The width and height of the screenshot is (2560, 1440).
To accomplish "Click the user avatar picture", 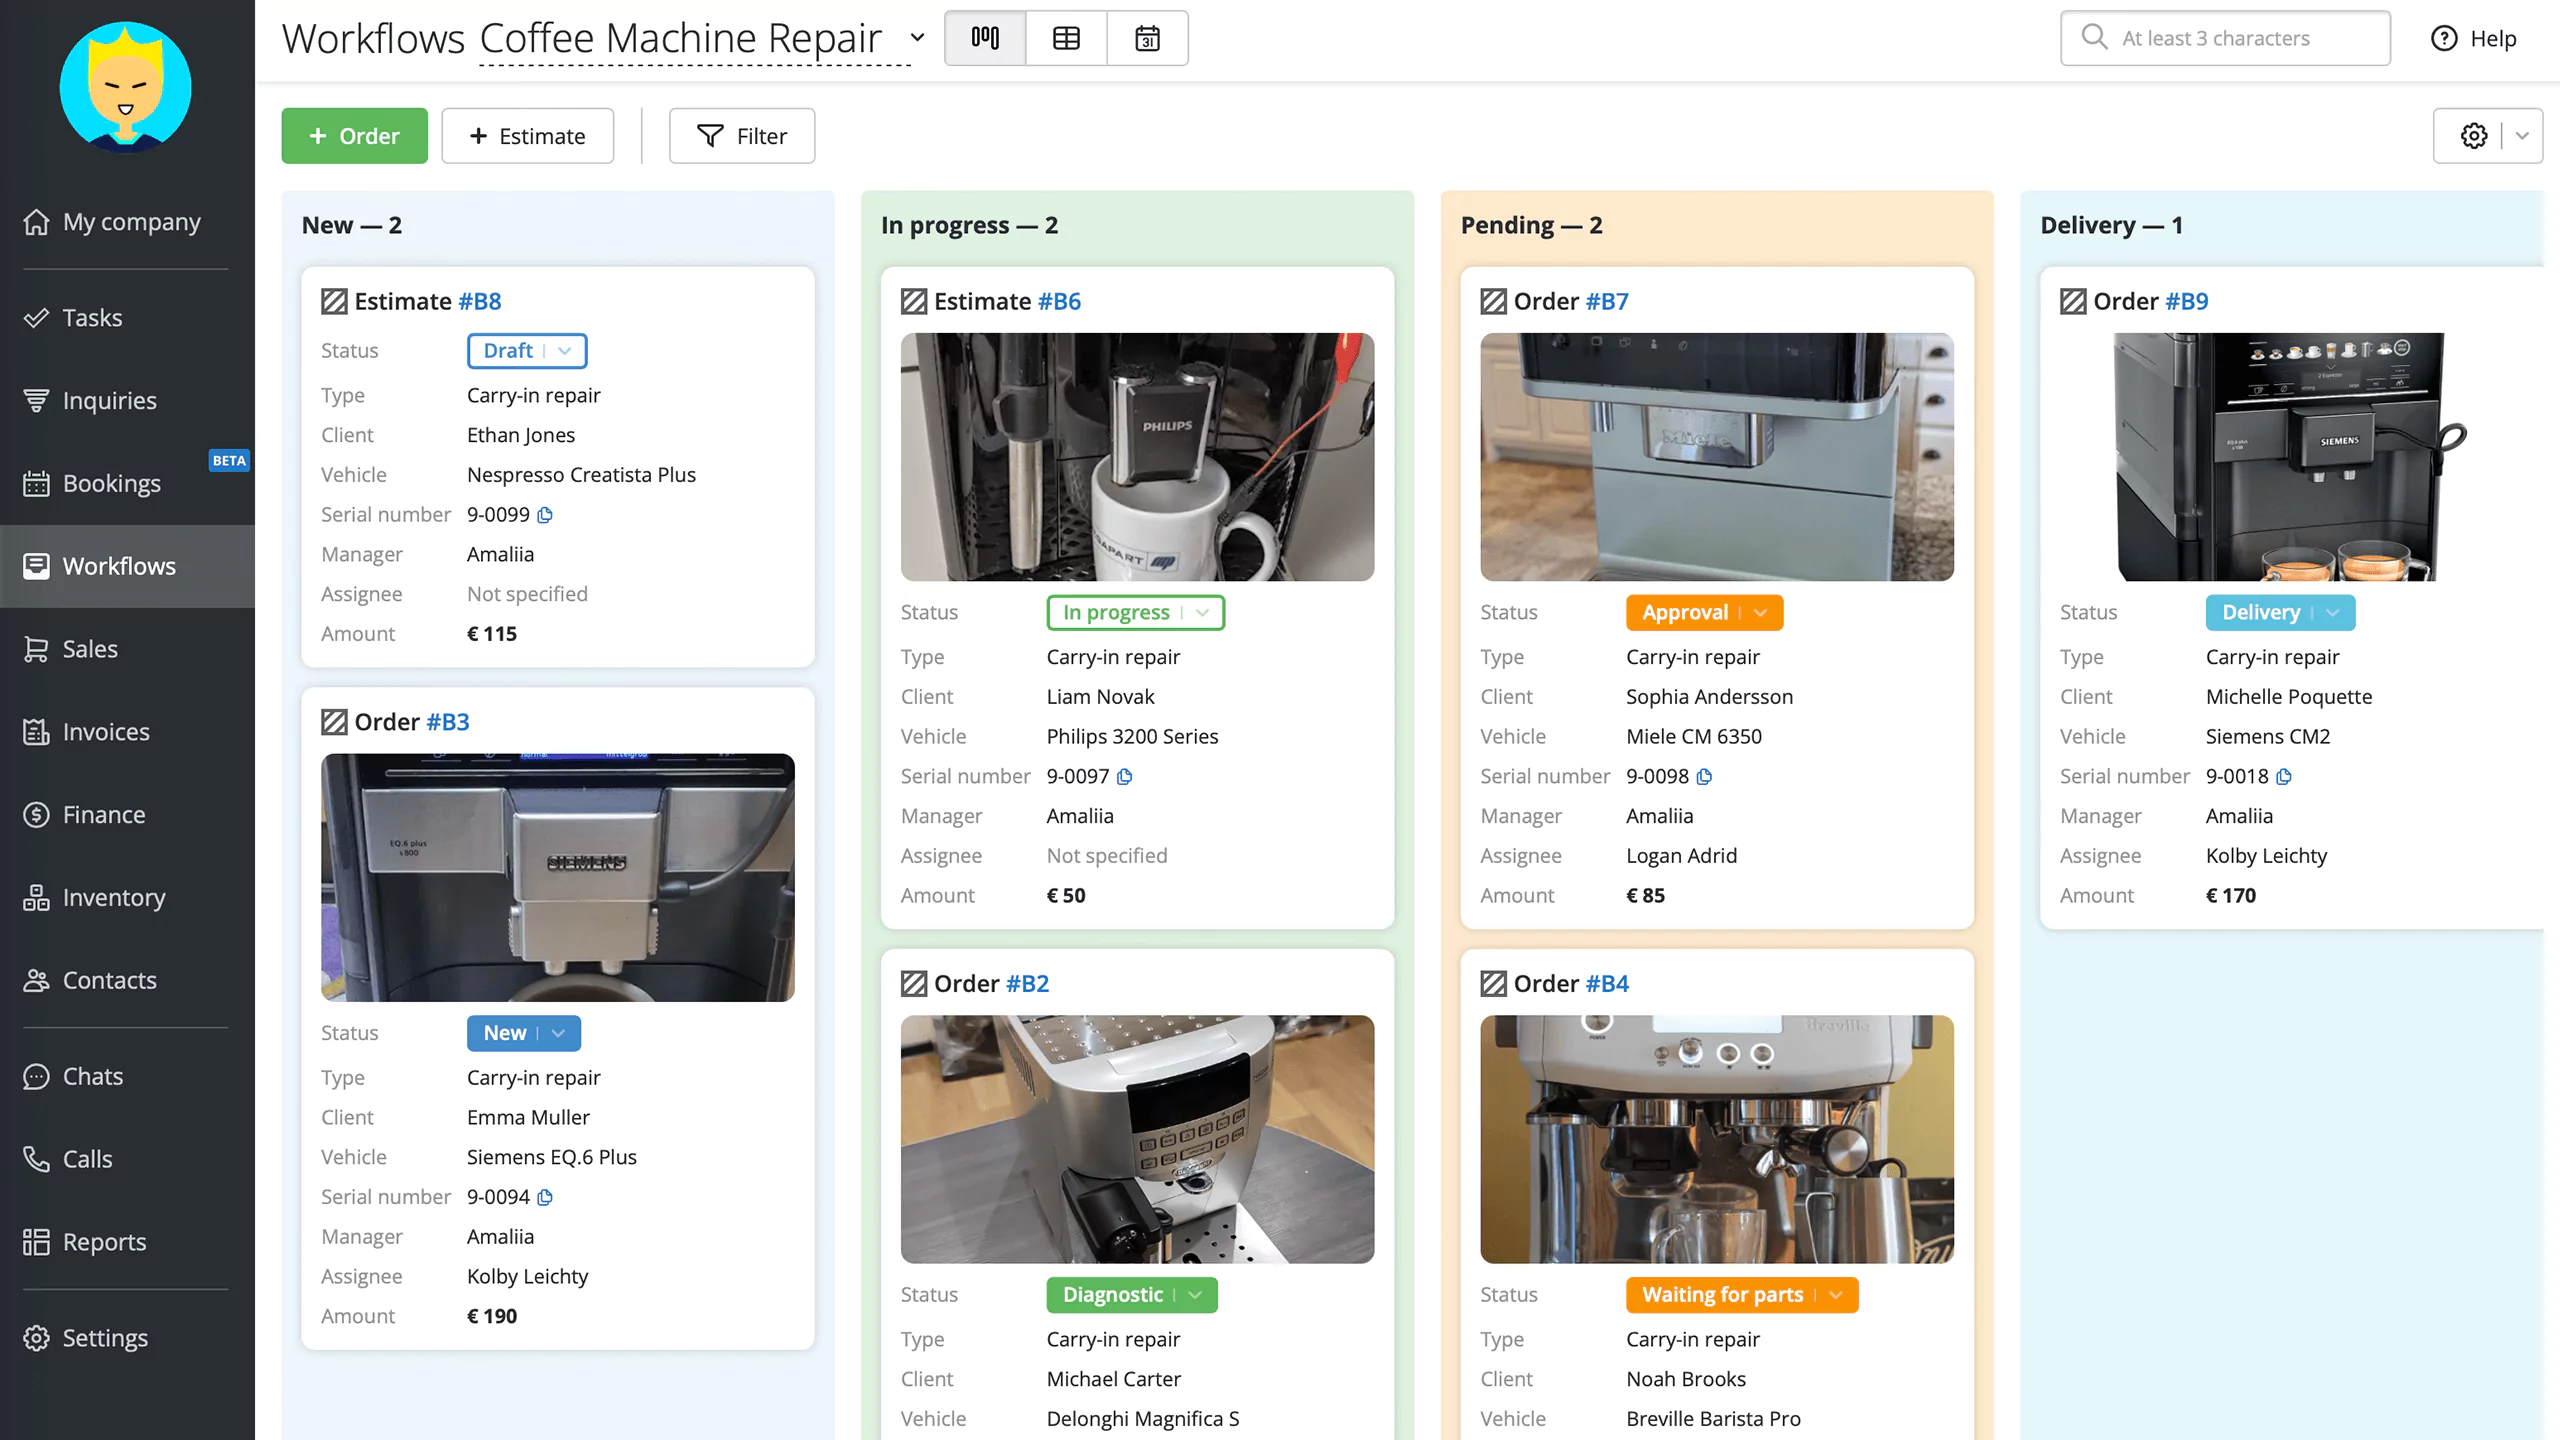I will [x=126, y=86].
